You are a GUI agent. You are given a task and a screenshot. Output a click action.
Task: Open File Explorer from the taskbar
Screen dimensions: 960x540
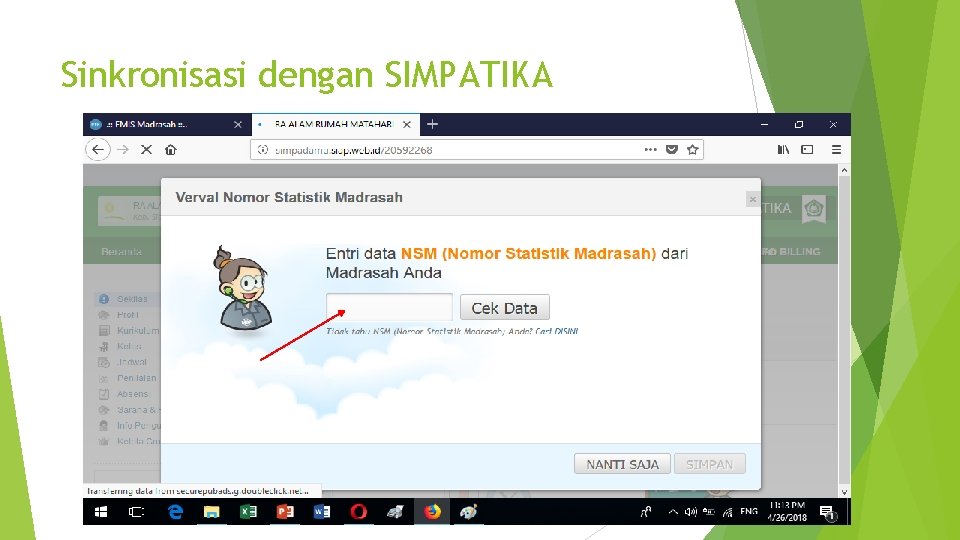(x=212, y=512)
